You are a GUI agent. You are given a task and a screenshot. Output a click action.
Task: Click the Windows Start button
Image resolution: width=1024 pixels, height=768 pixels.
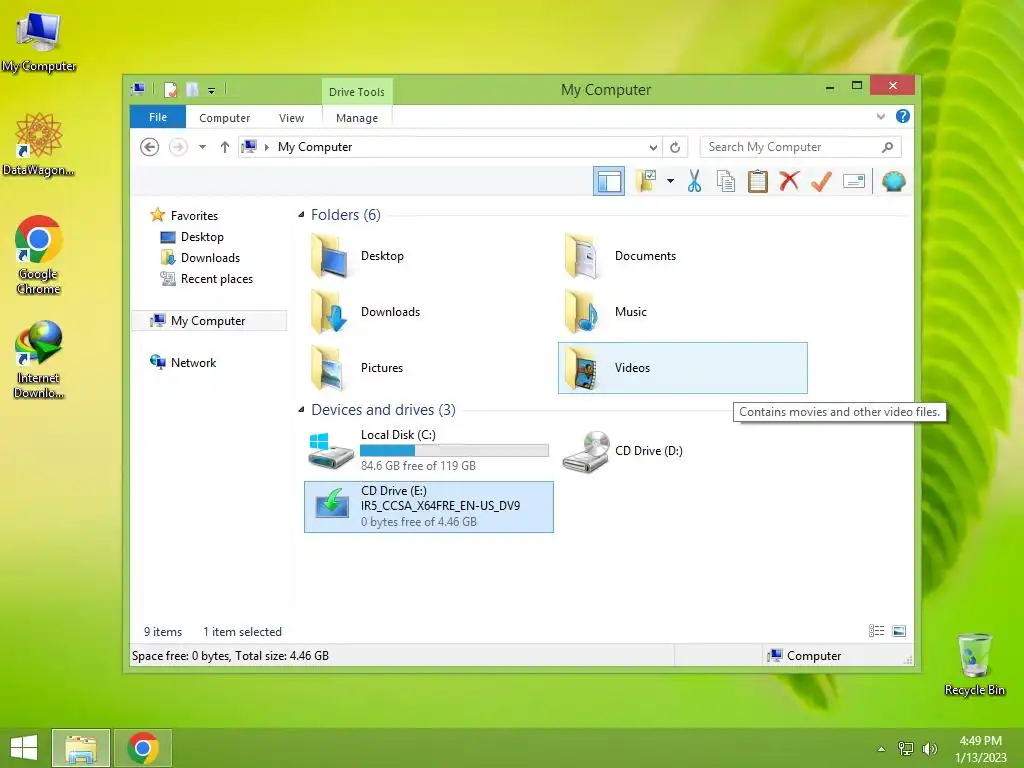click(x=24, y=748)
